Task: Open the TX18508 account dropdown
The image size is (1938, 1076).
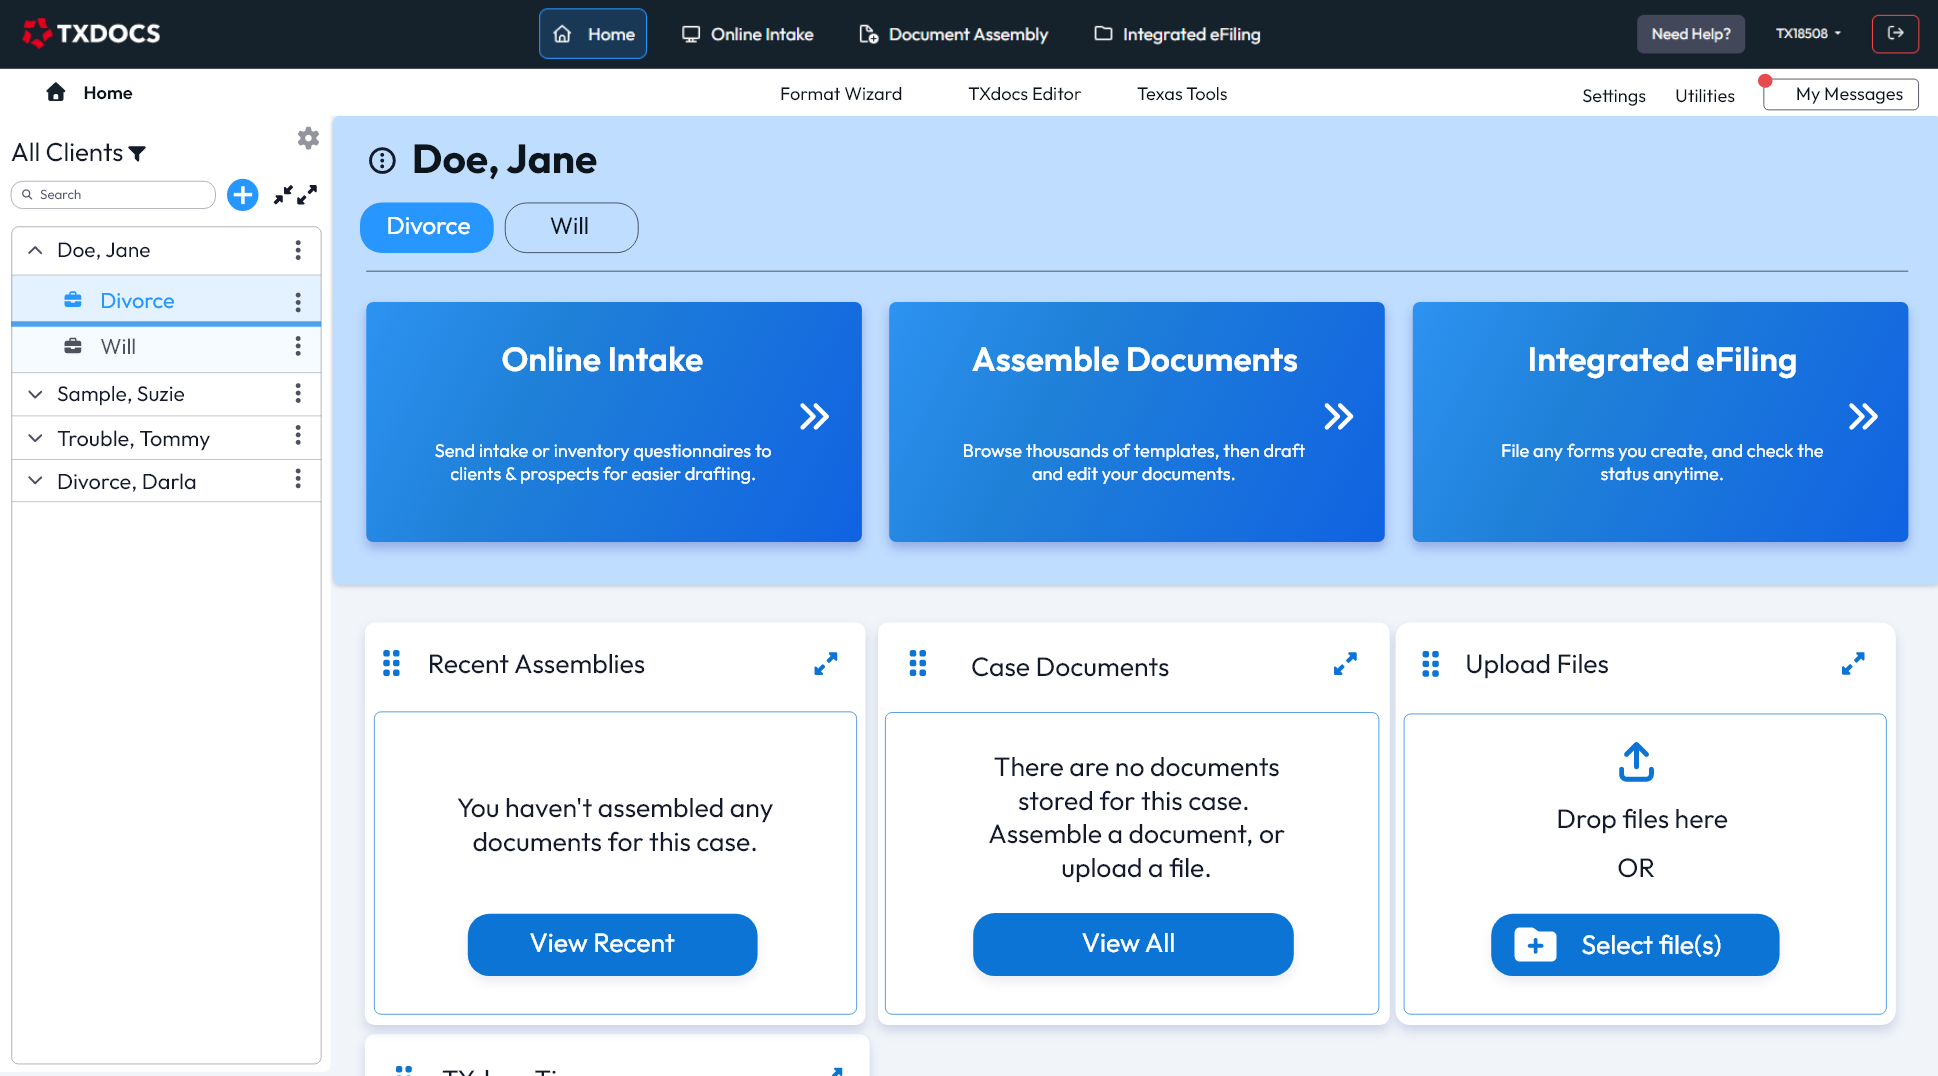Action: pos(1808,33)
